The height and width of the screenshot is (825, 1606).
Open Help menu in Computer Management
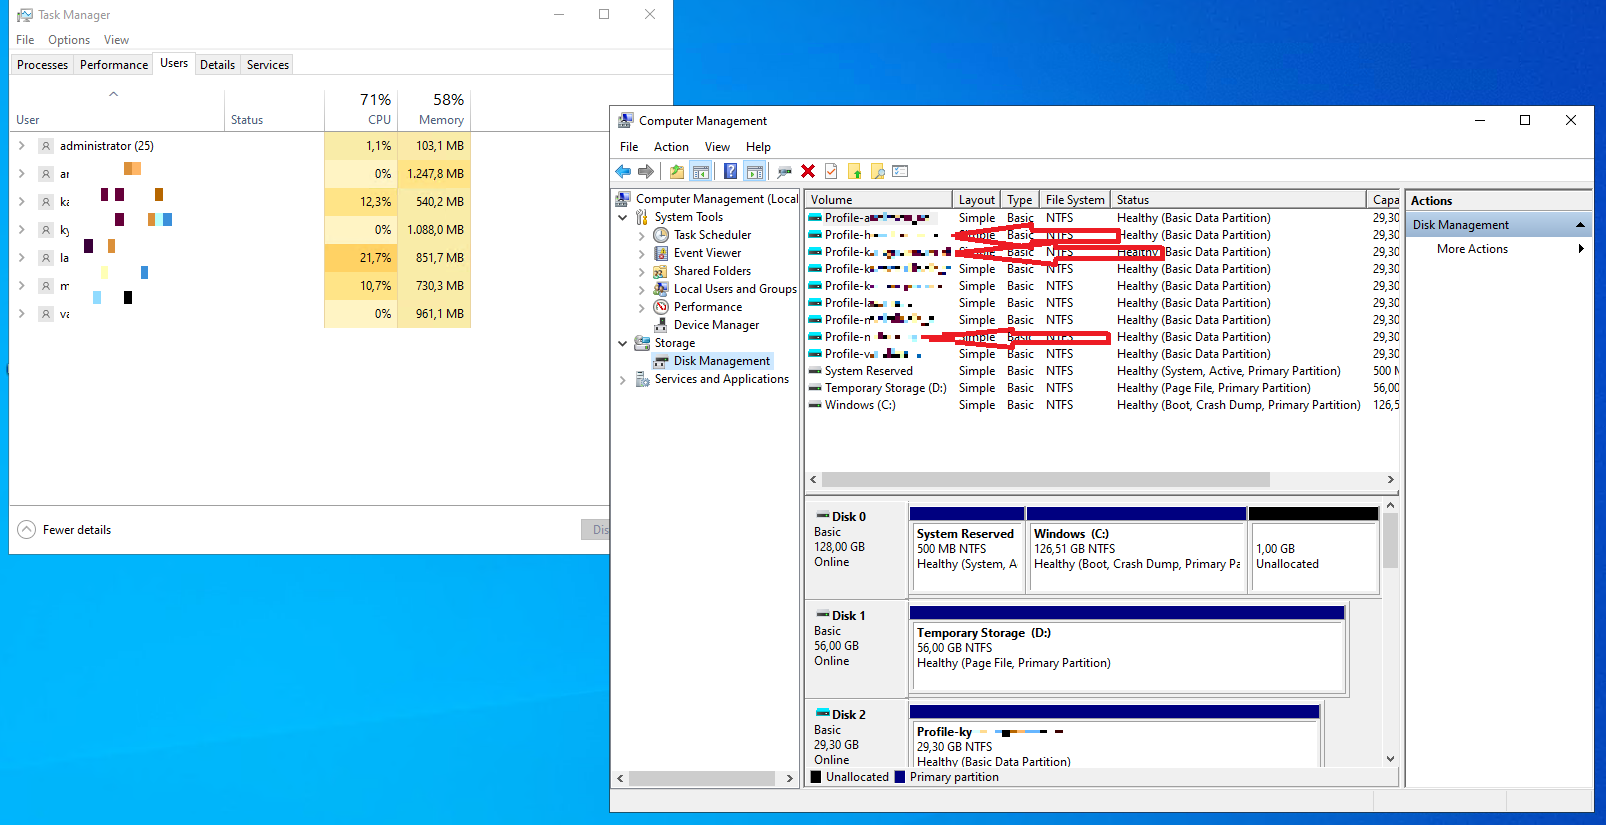click(758, 147)
